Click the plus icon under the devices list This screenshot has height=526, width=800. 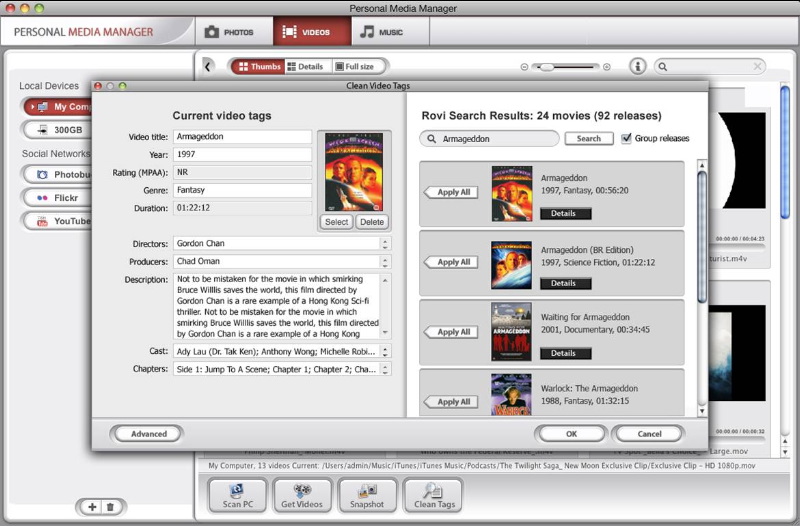coord(93,507)
